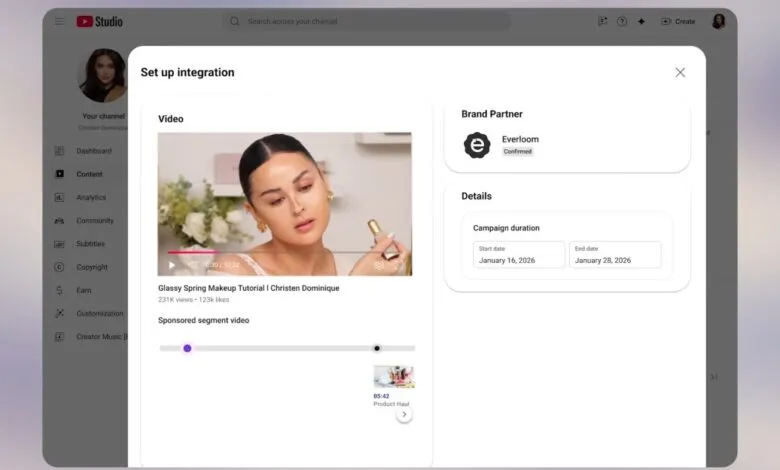Click the Create button

point(678,21)
